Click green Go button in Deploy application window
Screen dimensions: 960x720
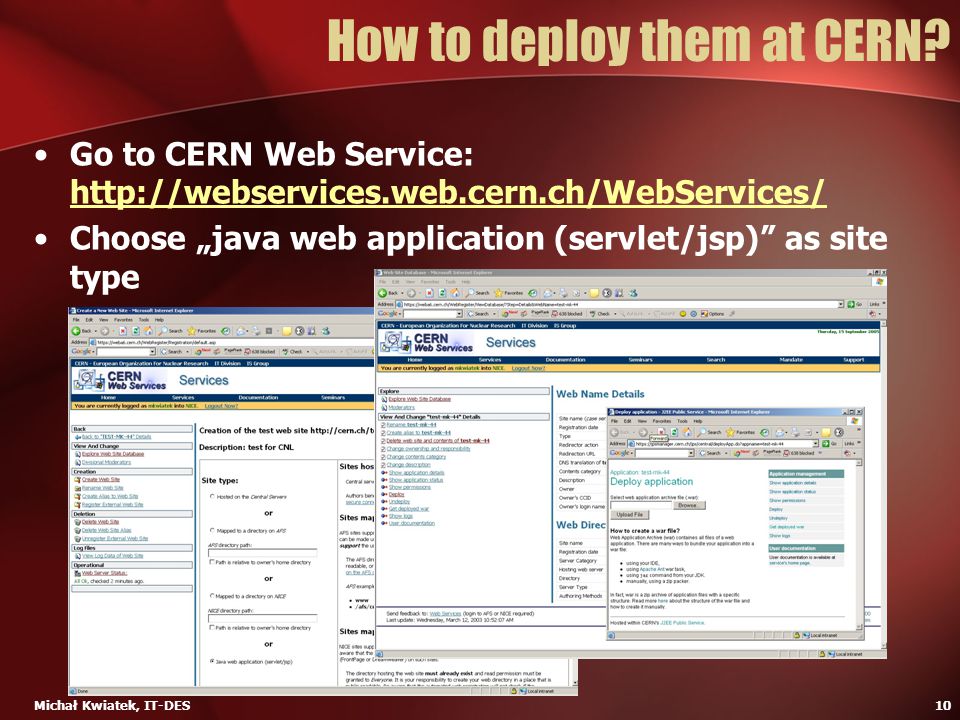(829, 443)
